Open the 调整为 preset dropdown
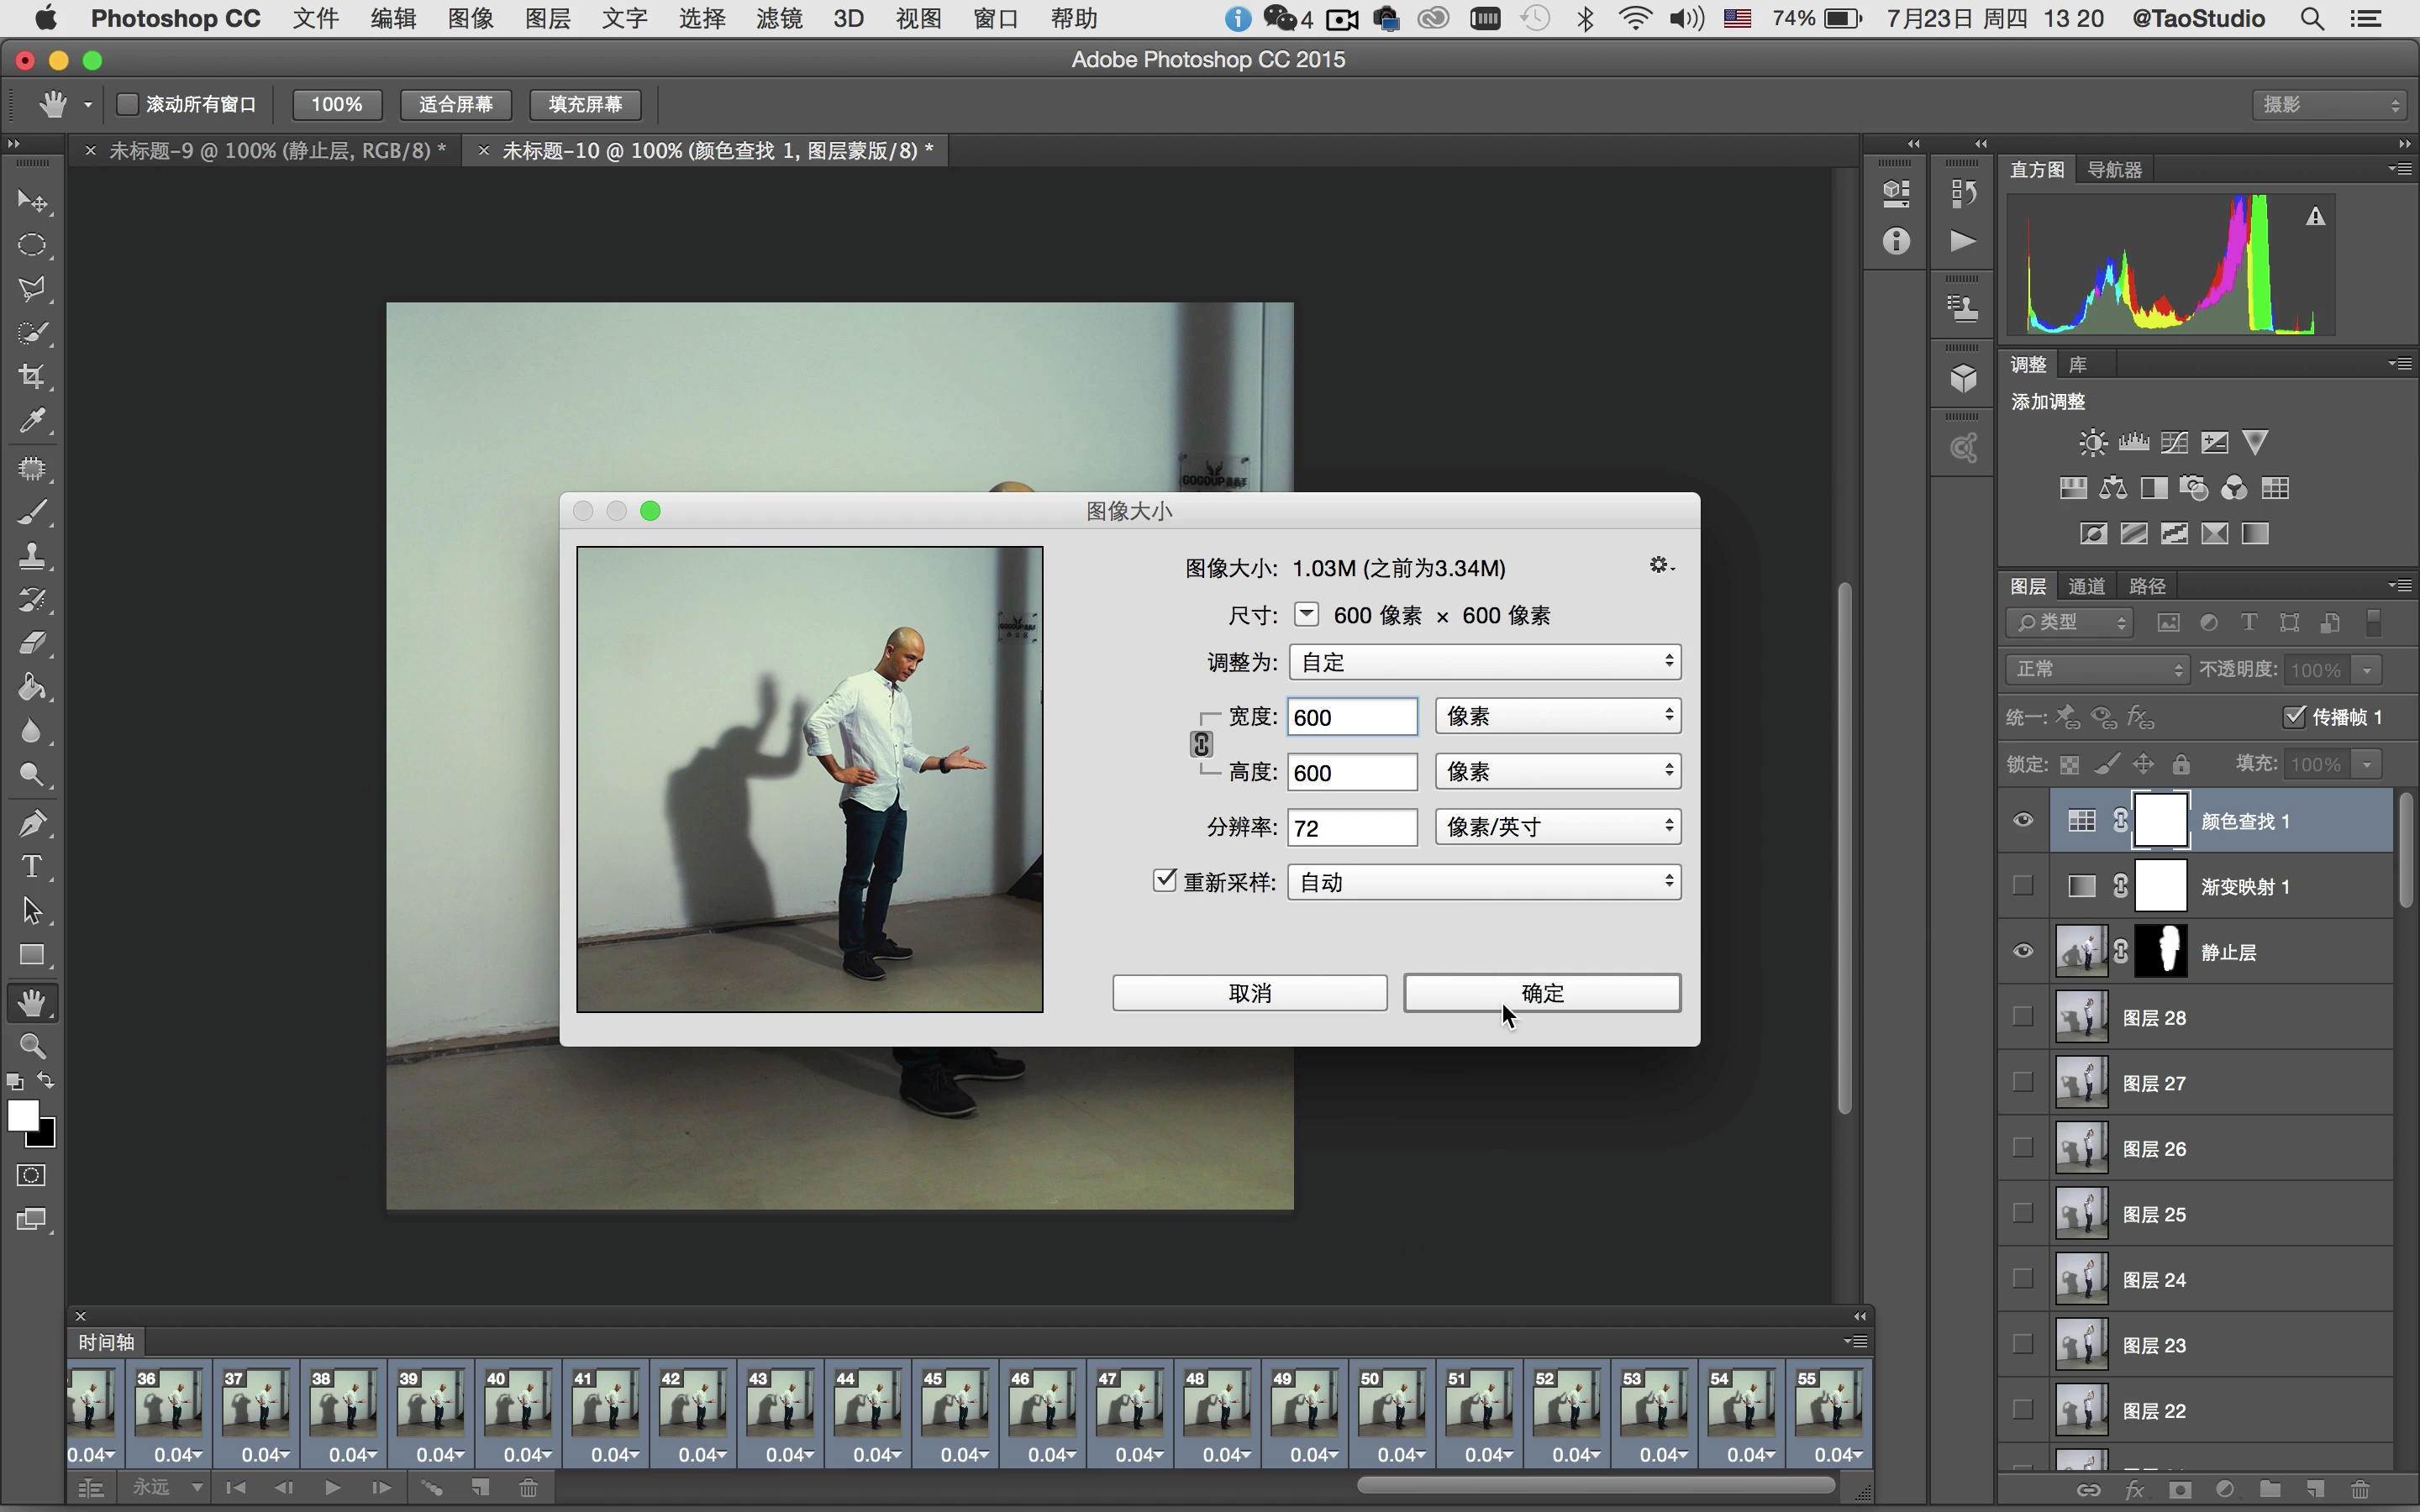The image size is (2420, 1512). (x=1484, y=662)
